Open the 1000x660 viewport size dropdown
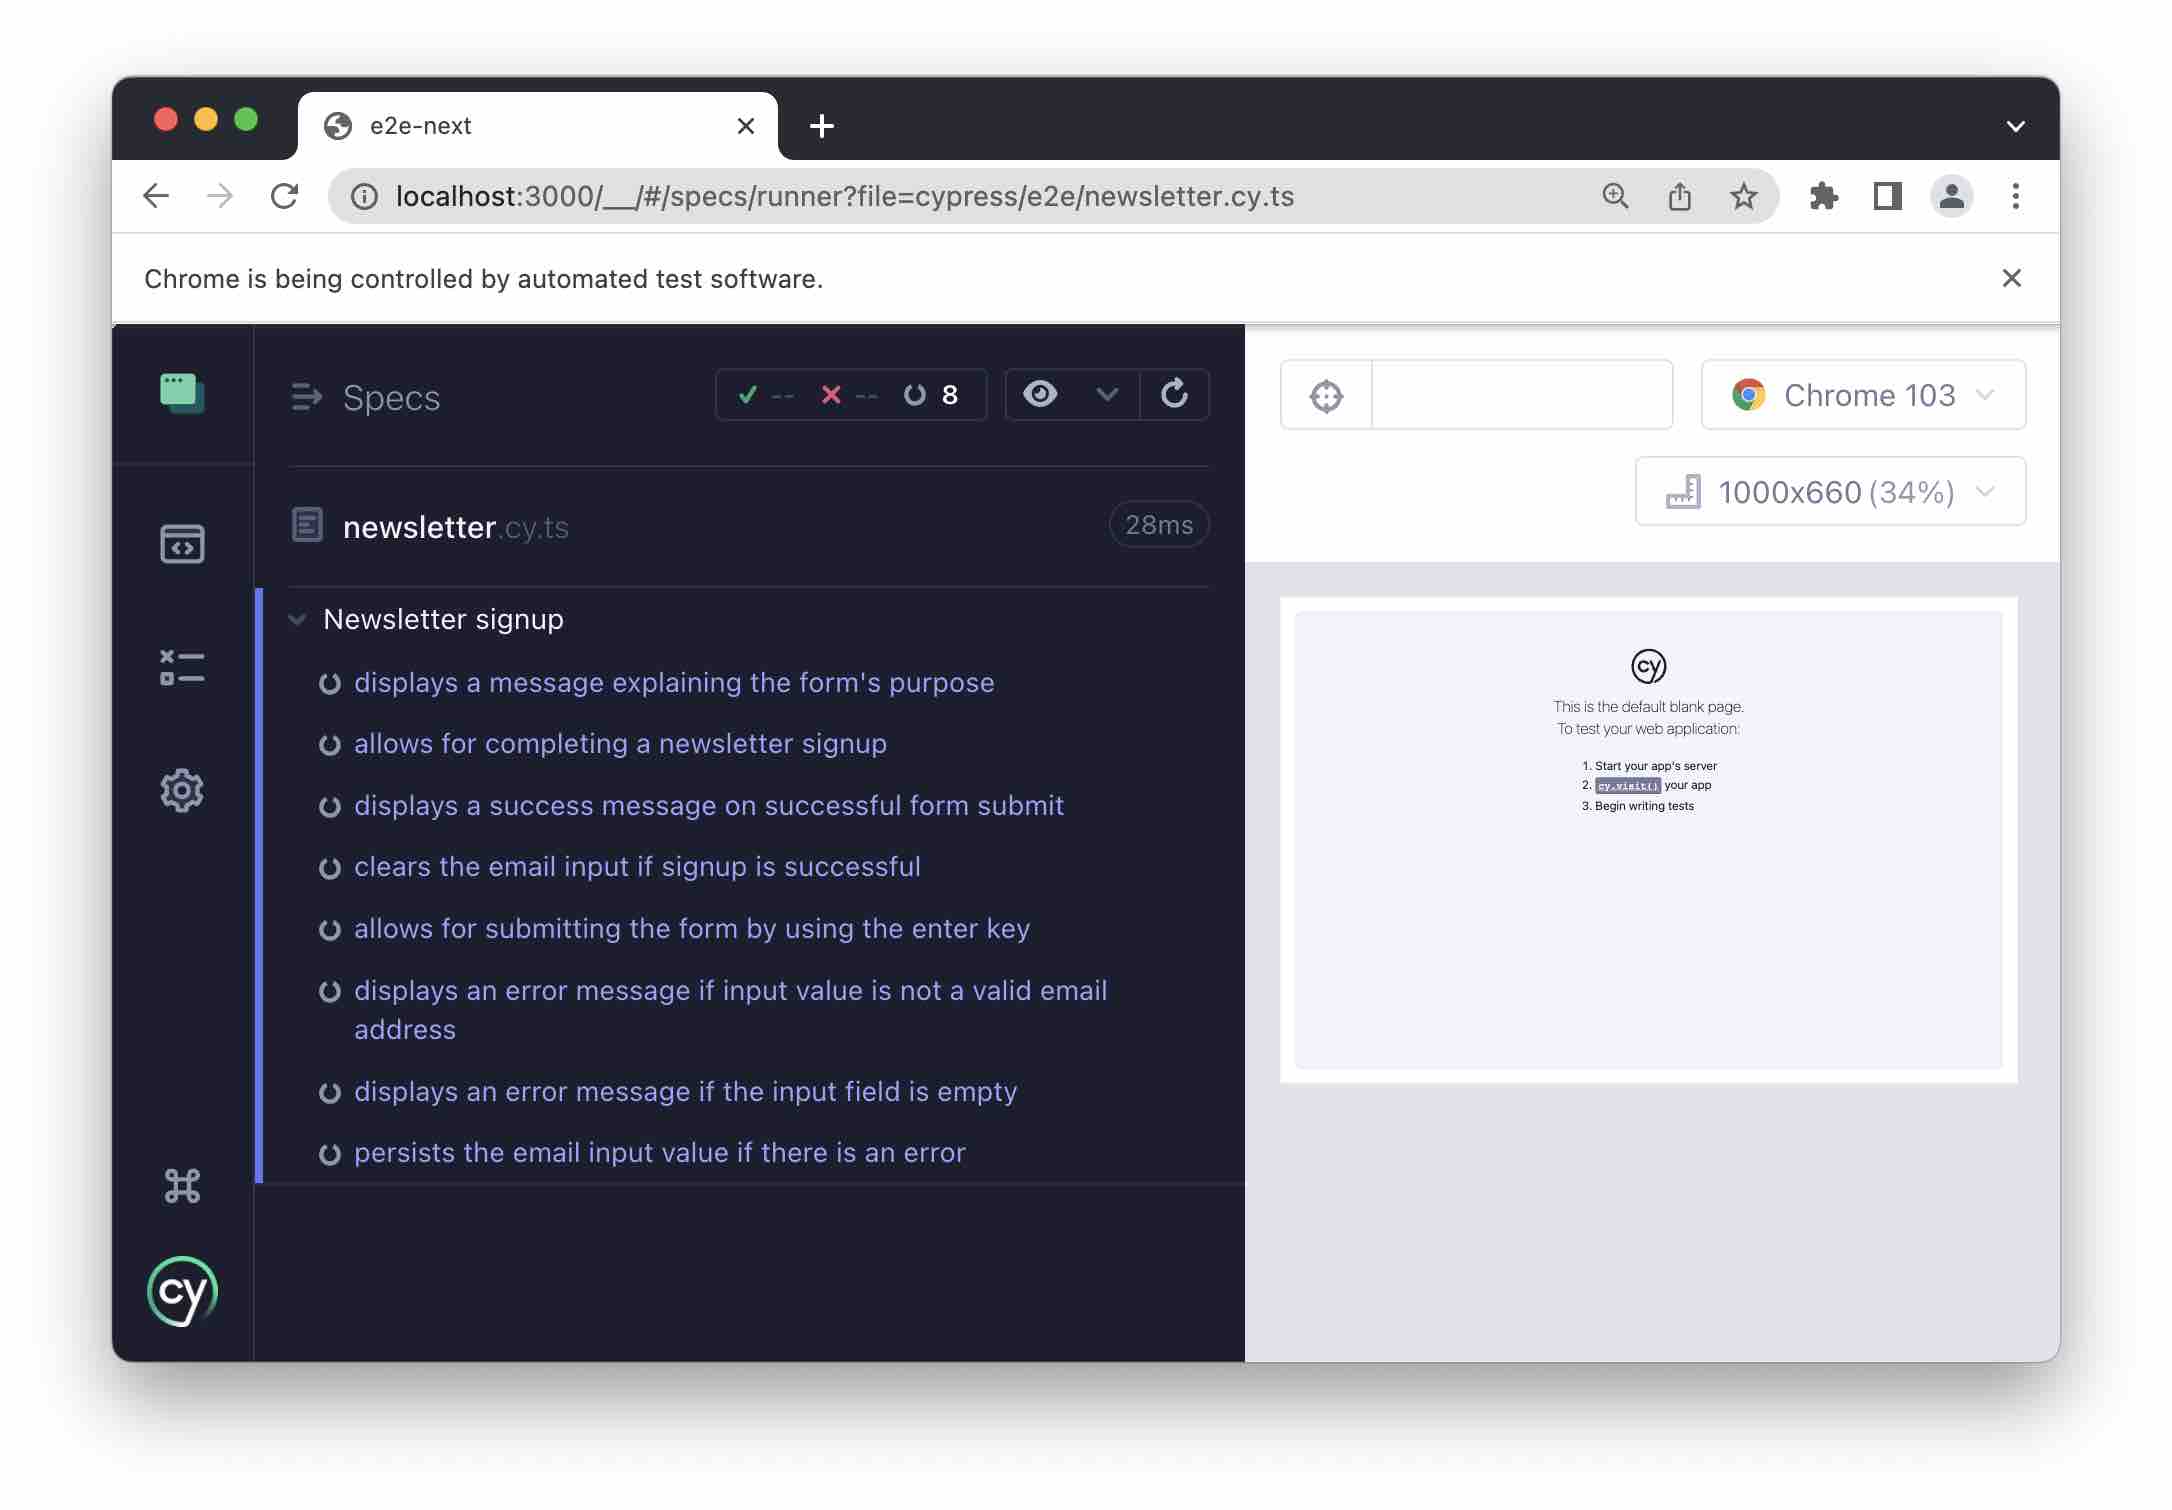This screenshot has height=1510, width=2172. coord(1830,491)
